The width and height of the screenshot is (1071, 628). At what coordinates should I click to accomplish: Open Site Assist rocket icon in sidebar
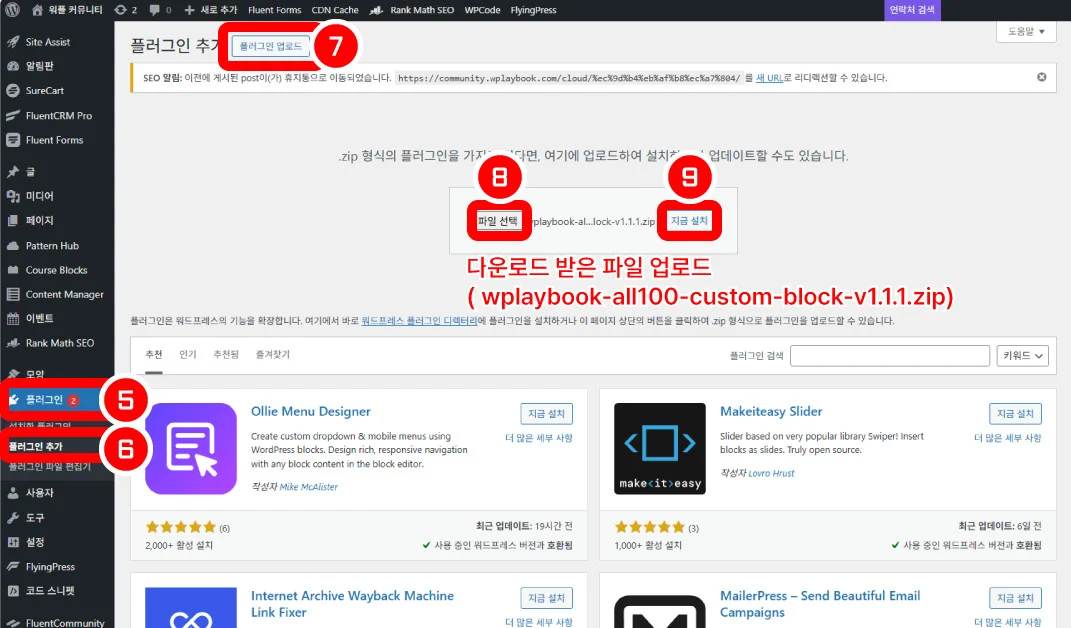point(13,42)
